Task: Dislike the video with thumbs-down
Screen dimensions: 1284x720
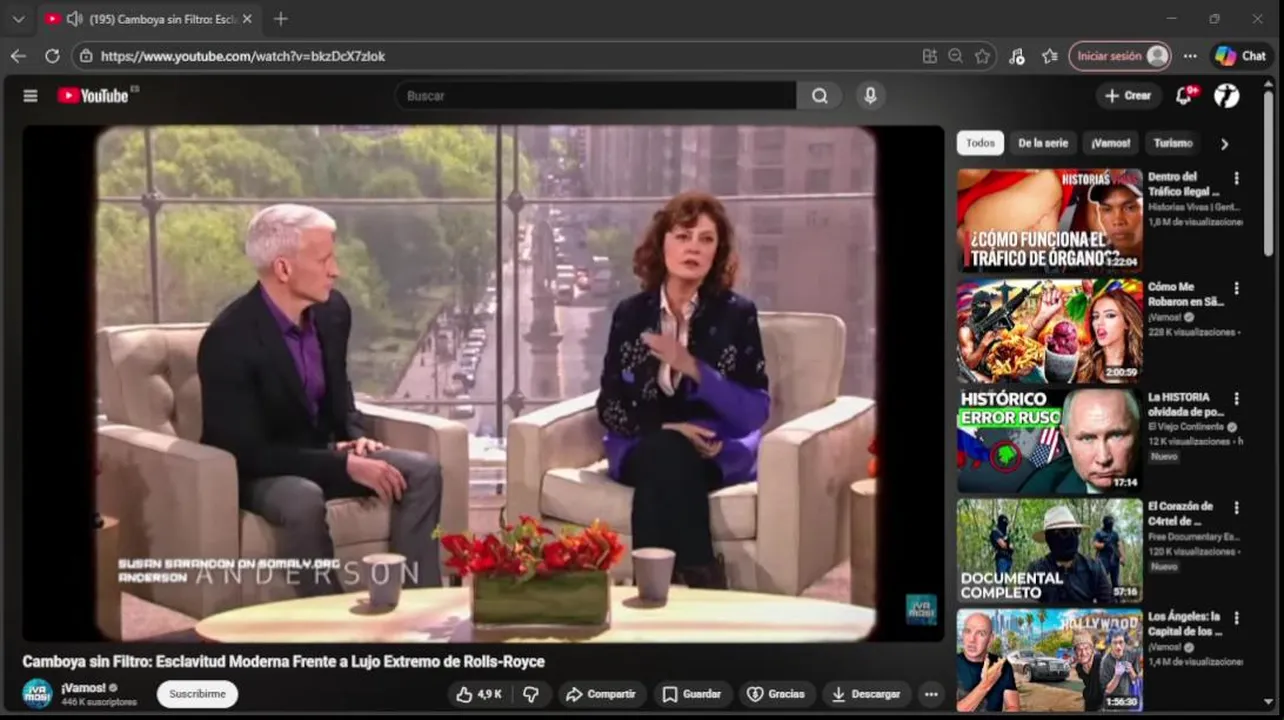Action: [x=531, y=694]
